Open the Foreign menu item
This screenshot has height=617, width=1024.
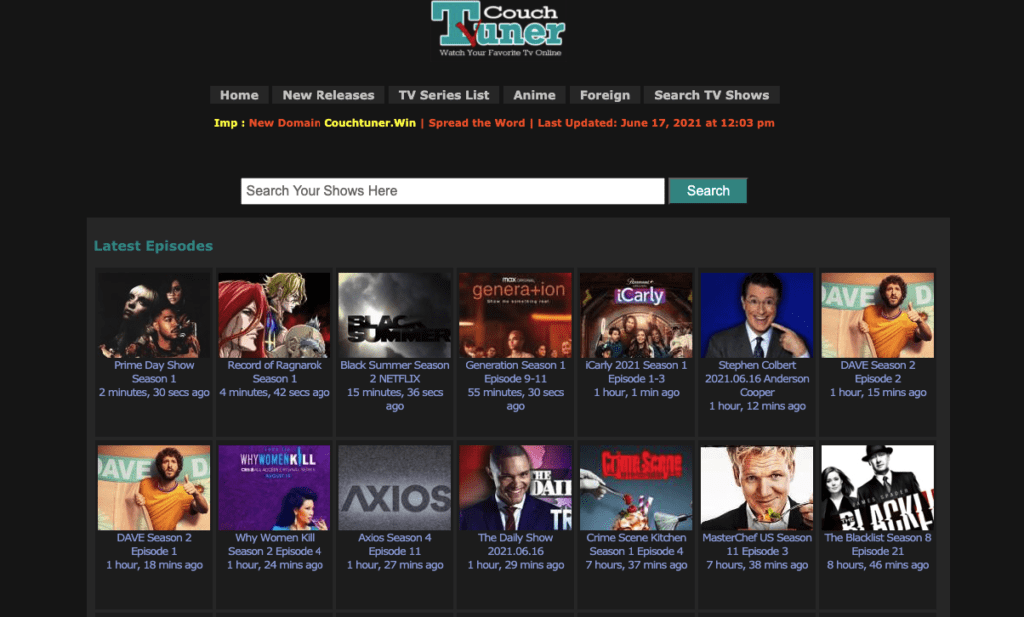(605, 95)
